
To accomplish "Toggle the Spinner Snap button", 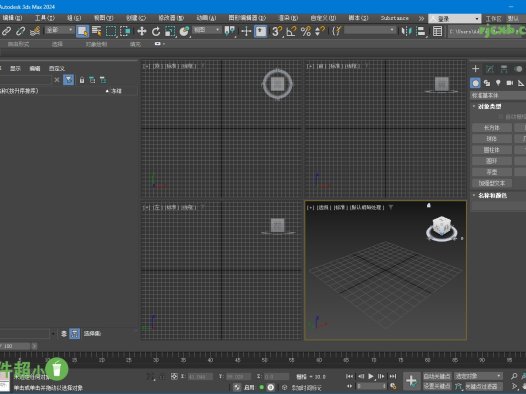I will [x=320, y=32].
